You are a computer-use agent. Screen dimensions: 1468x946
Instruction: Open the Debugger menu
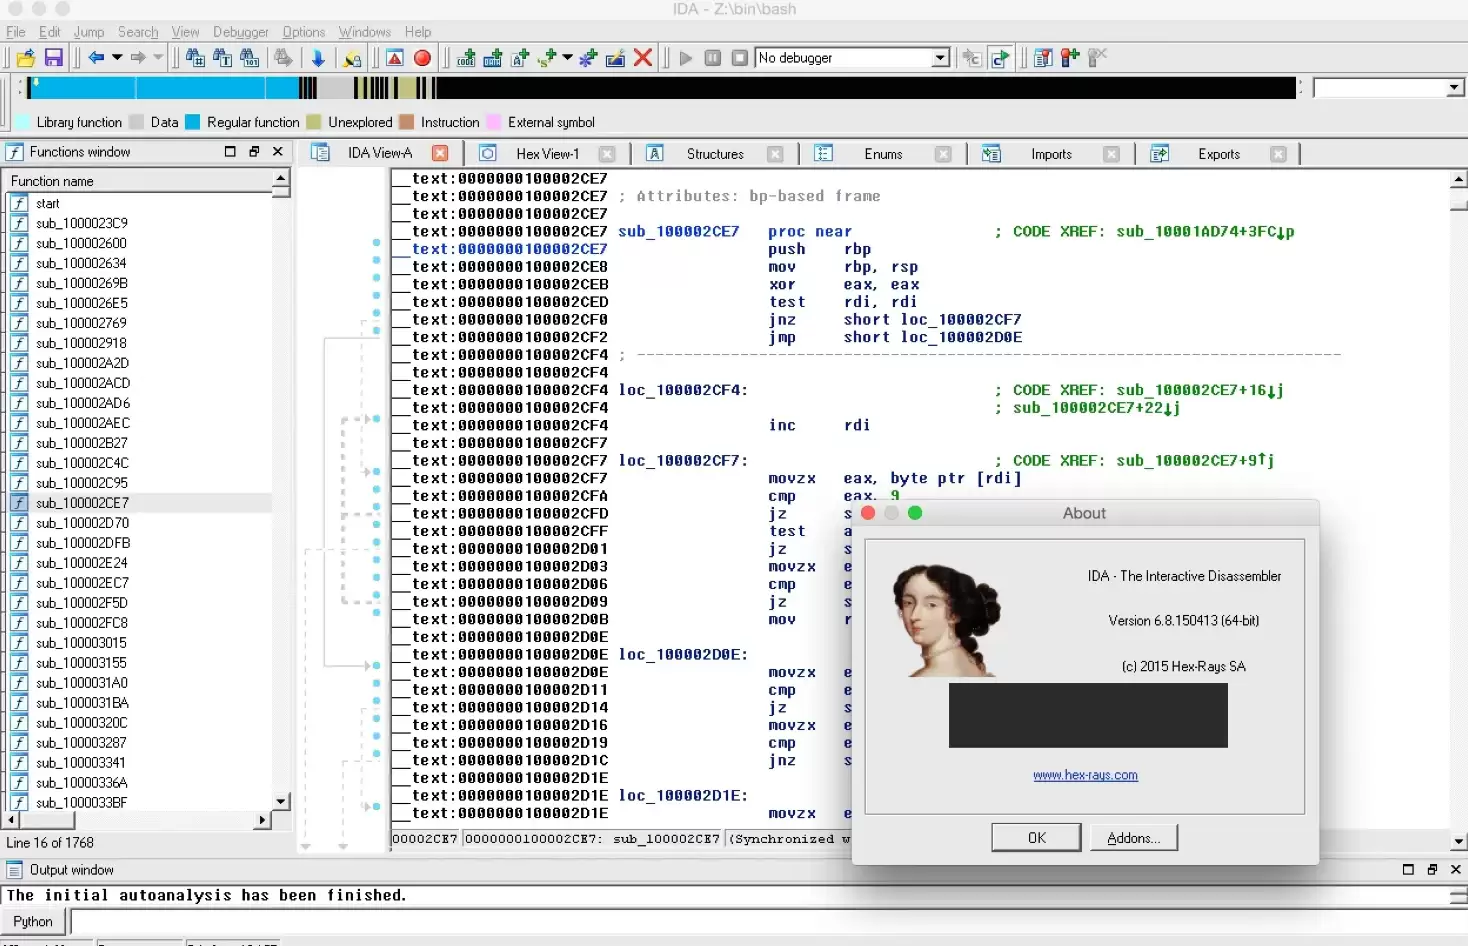[241, 32]
